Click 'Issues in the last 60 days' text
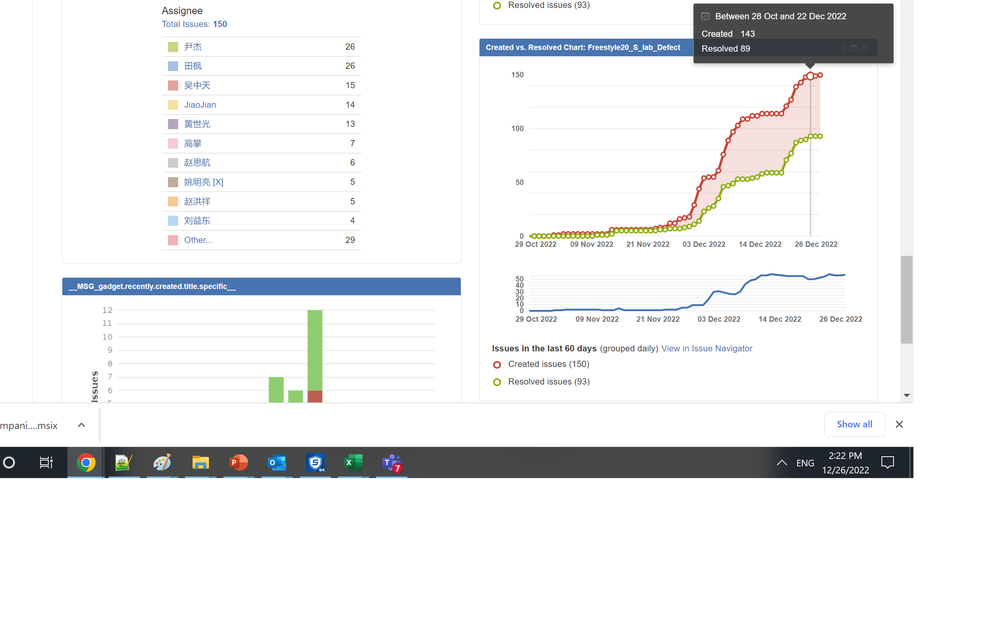 (x=544, y=349)
